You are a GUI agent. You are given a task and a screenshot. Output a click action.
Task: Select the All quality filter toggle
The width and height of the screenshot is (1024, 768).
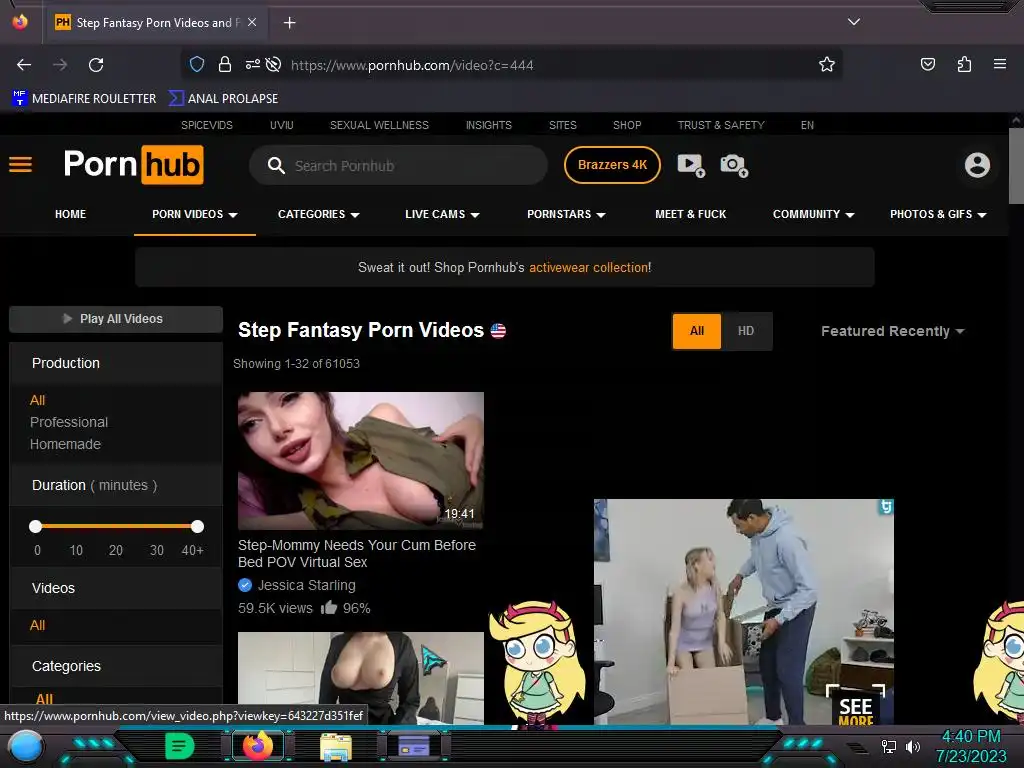coord(697,331)
